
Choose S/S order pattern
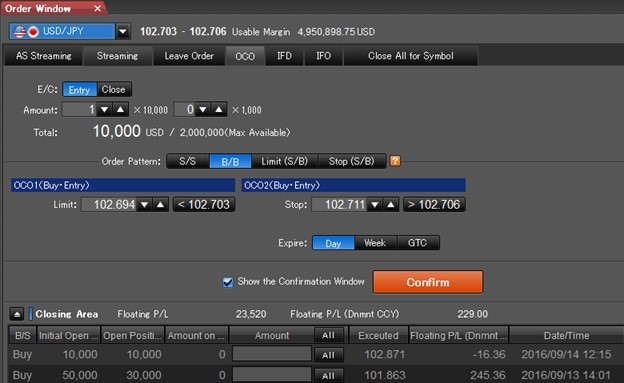tap(187, 161)
